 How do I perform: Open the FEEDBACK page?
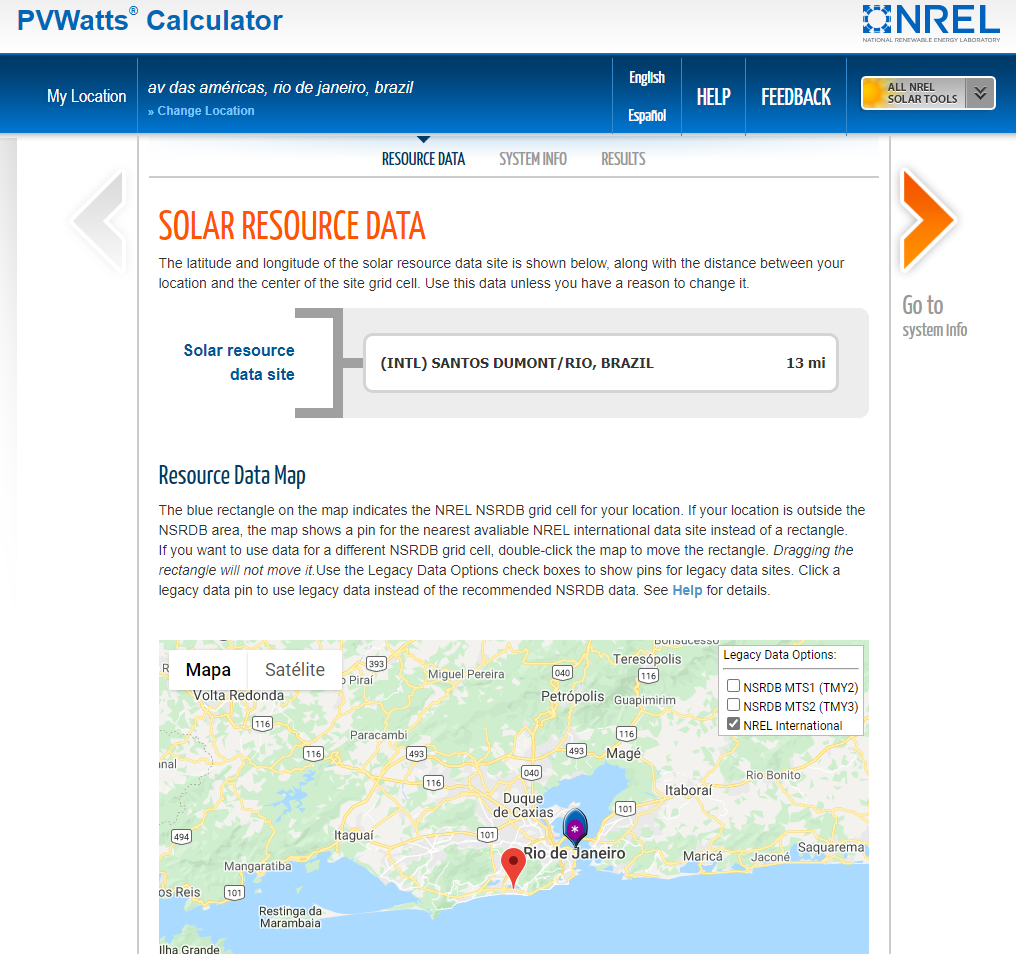[796, 97]
